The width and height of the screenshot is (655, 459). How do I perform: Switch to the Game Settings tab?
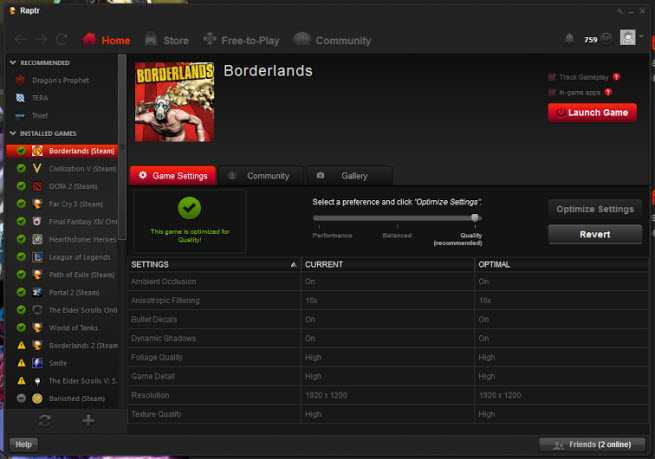click(x=173, y=175)
